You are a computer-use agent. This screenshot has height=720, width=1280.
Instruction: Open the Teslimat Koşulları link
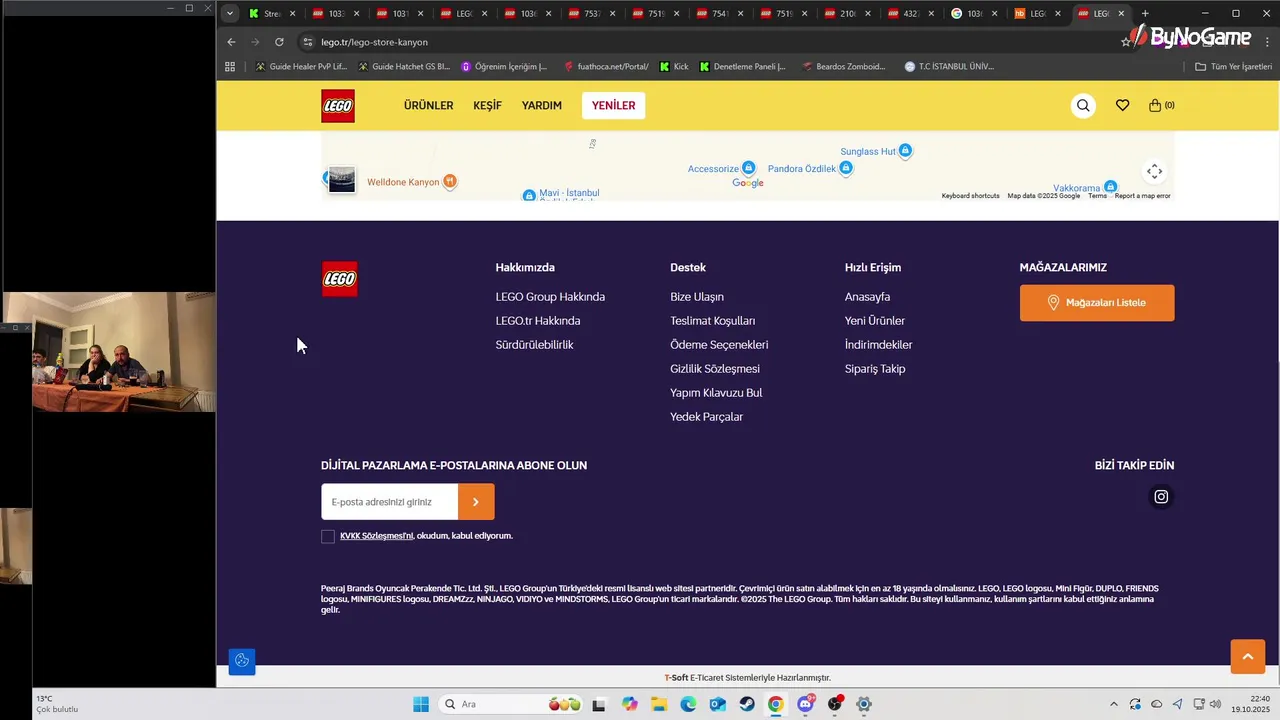[x=712, y=321]
